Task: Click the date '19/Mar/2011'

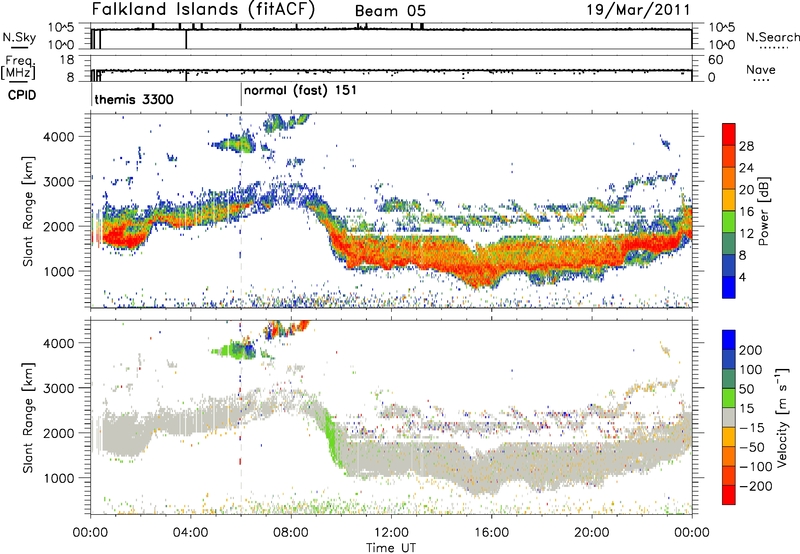Action: click(638, 9)
